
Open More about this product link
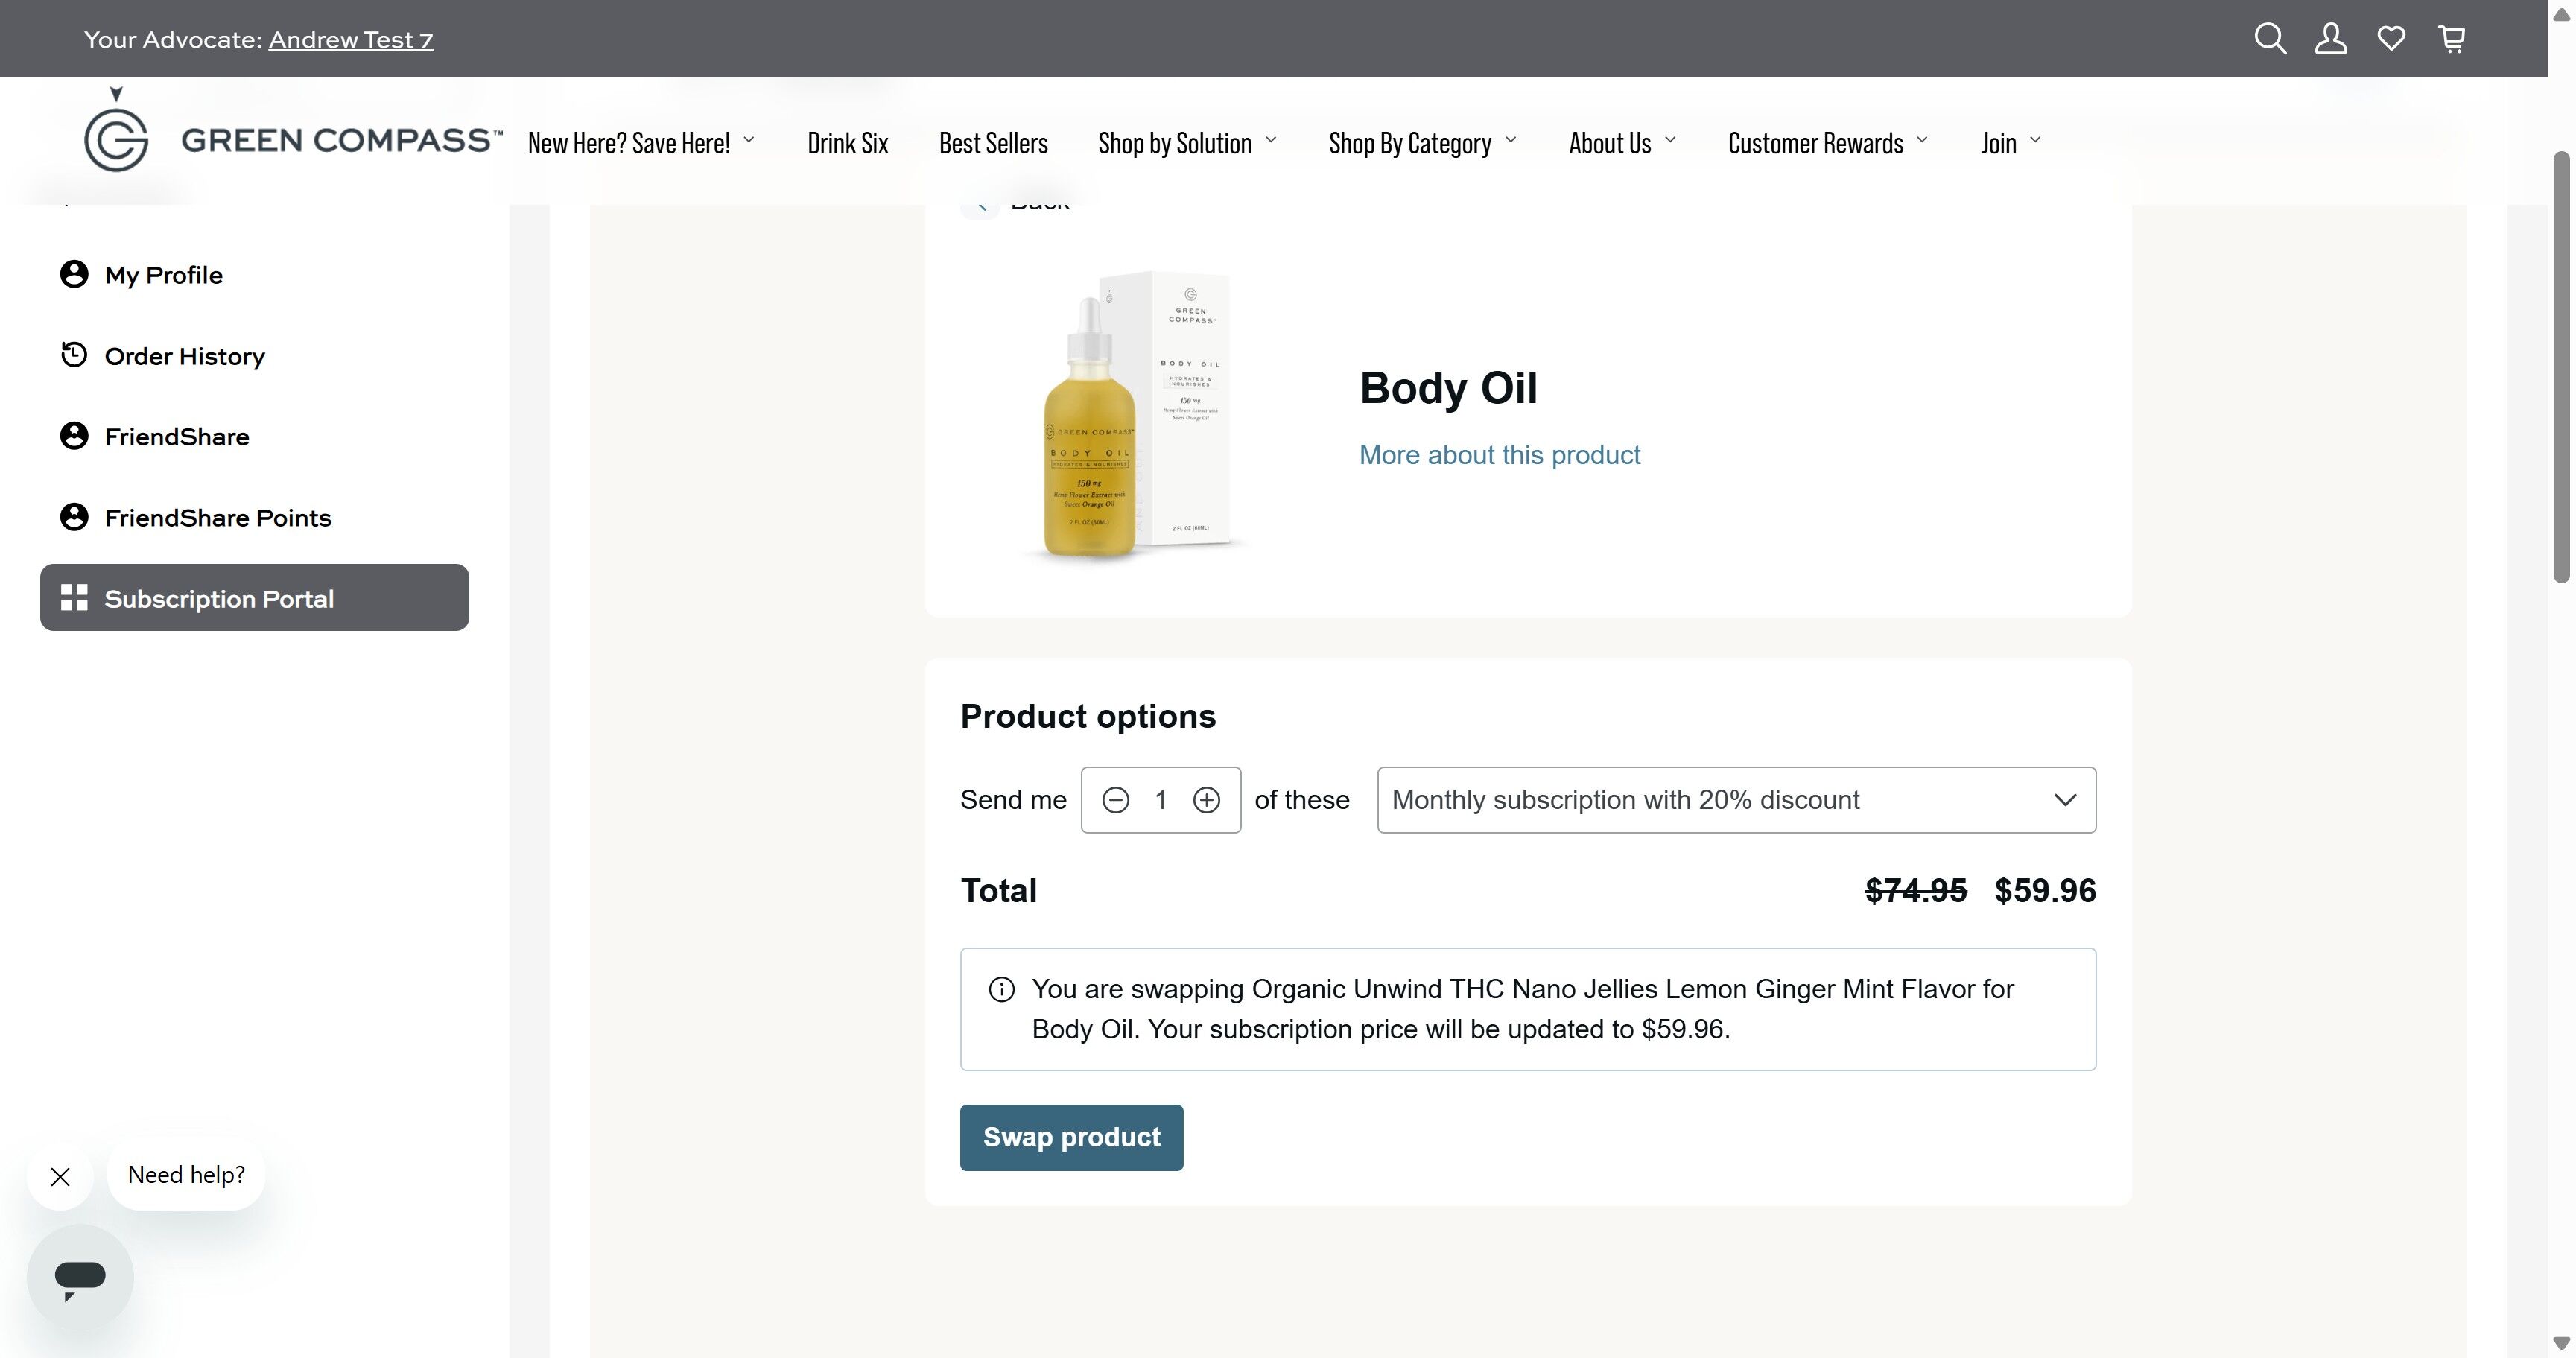point(1499,455)
